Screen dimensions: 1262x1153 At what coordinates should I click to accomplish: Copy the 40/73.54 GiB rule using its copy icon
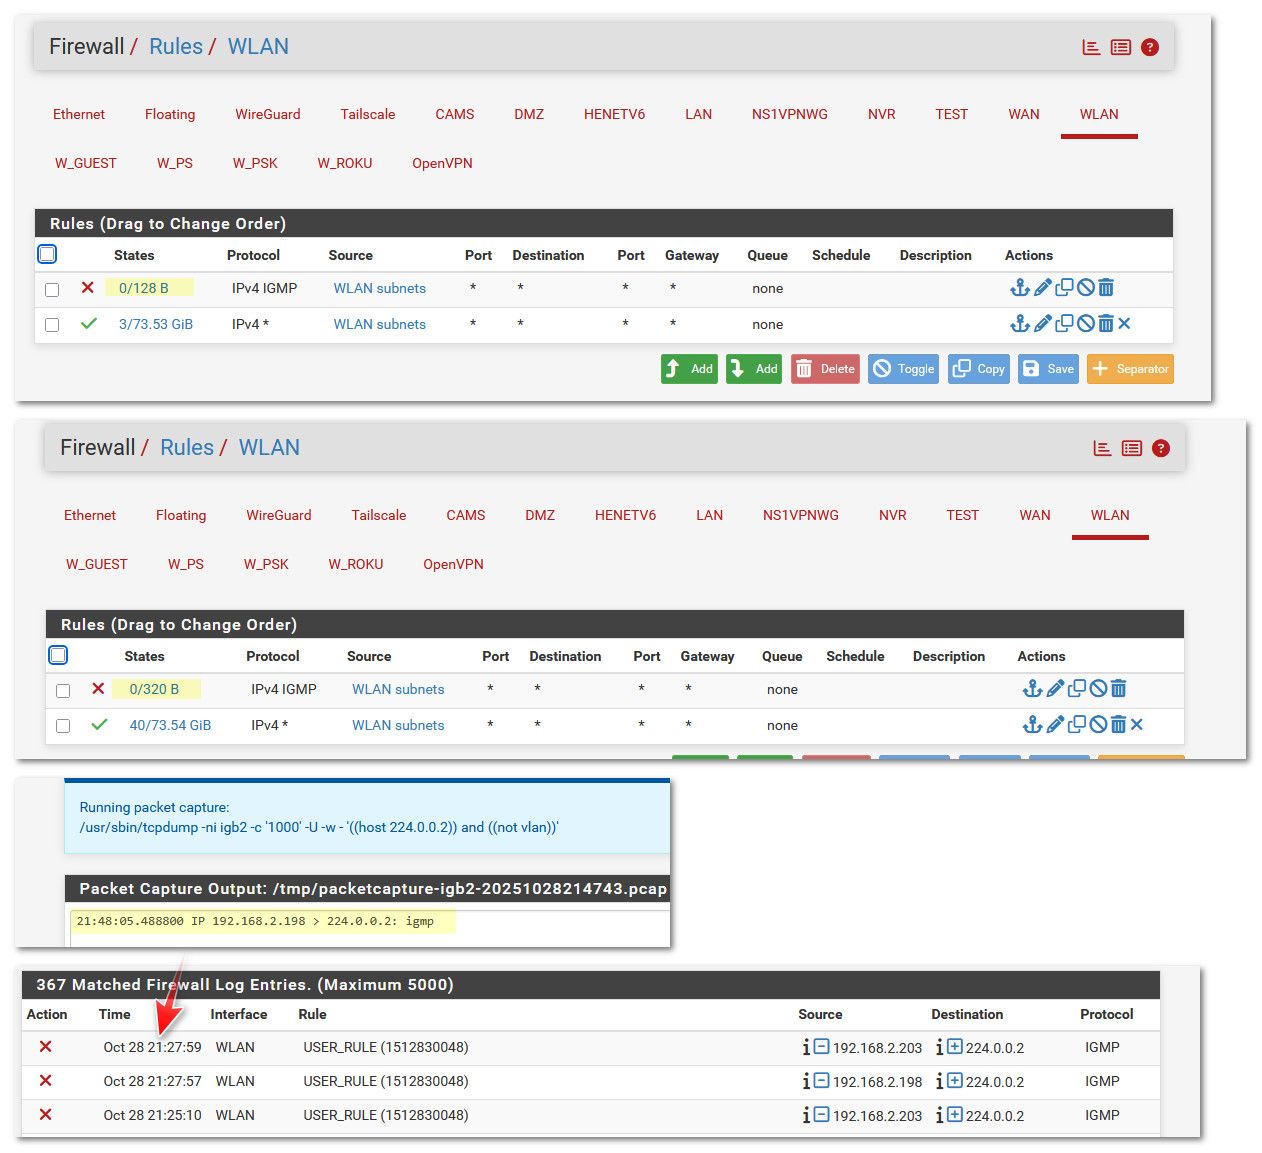(x=1076, y=725)
